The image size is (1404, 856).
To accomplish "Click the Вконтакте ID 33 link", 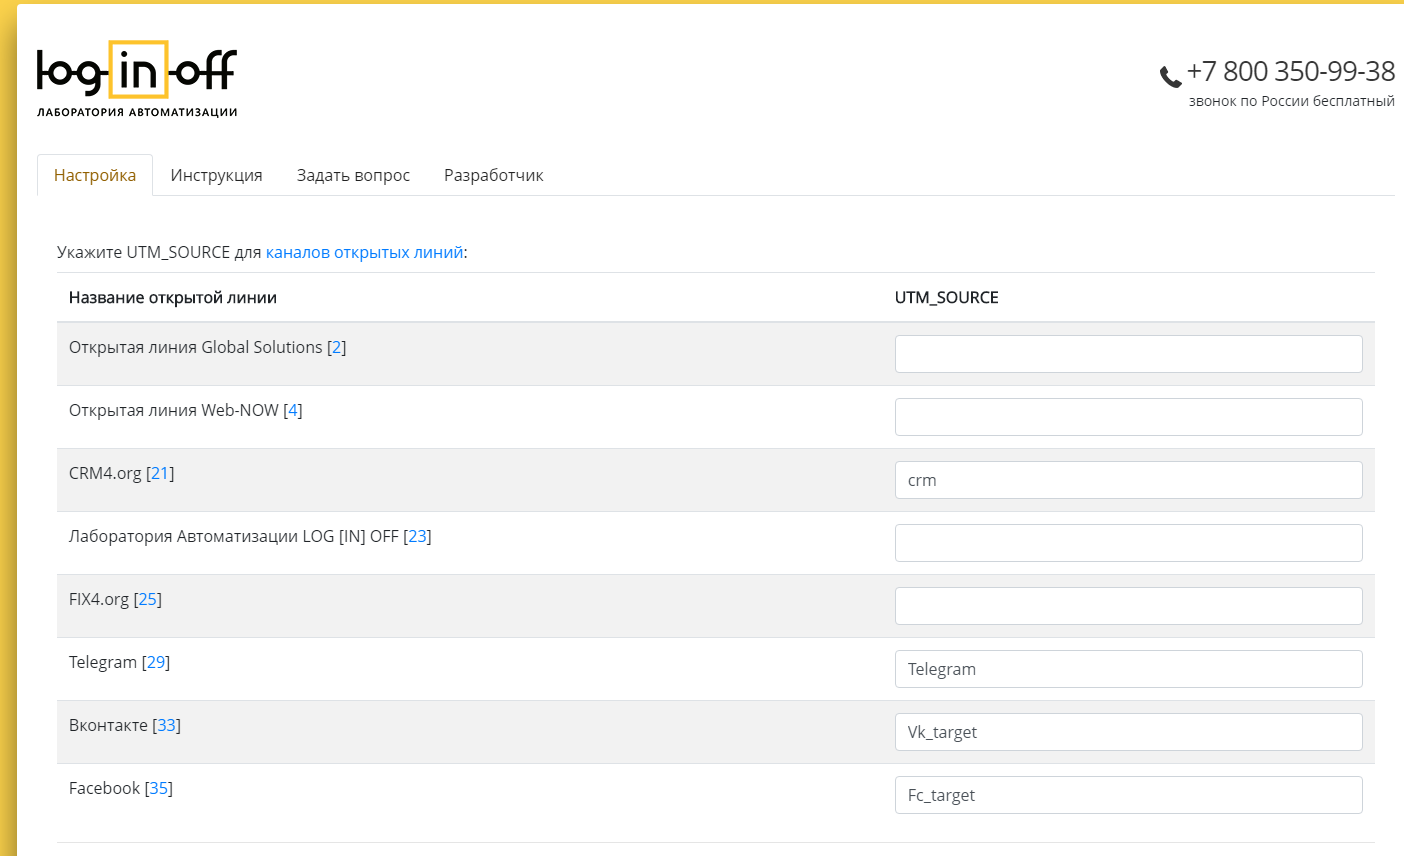I will [166, 725].
